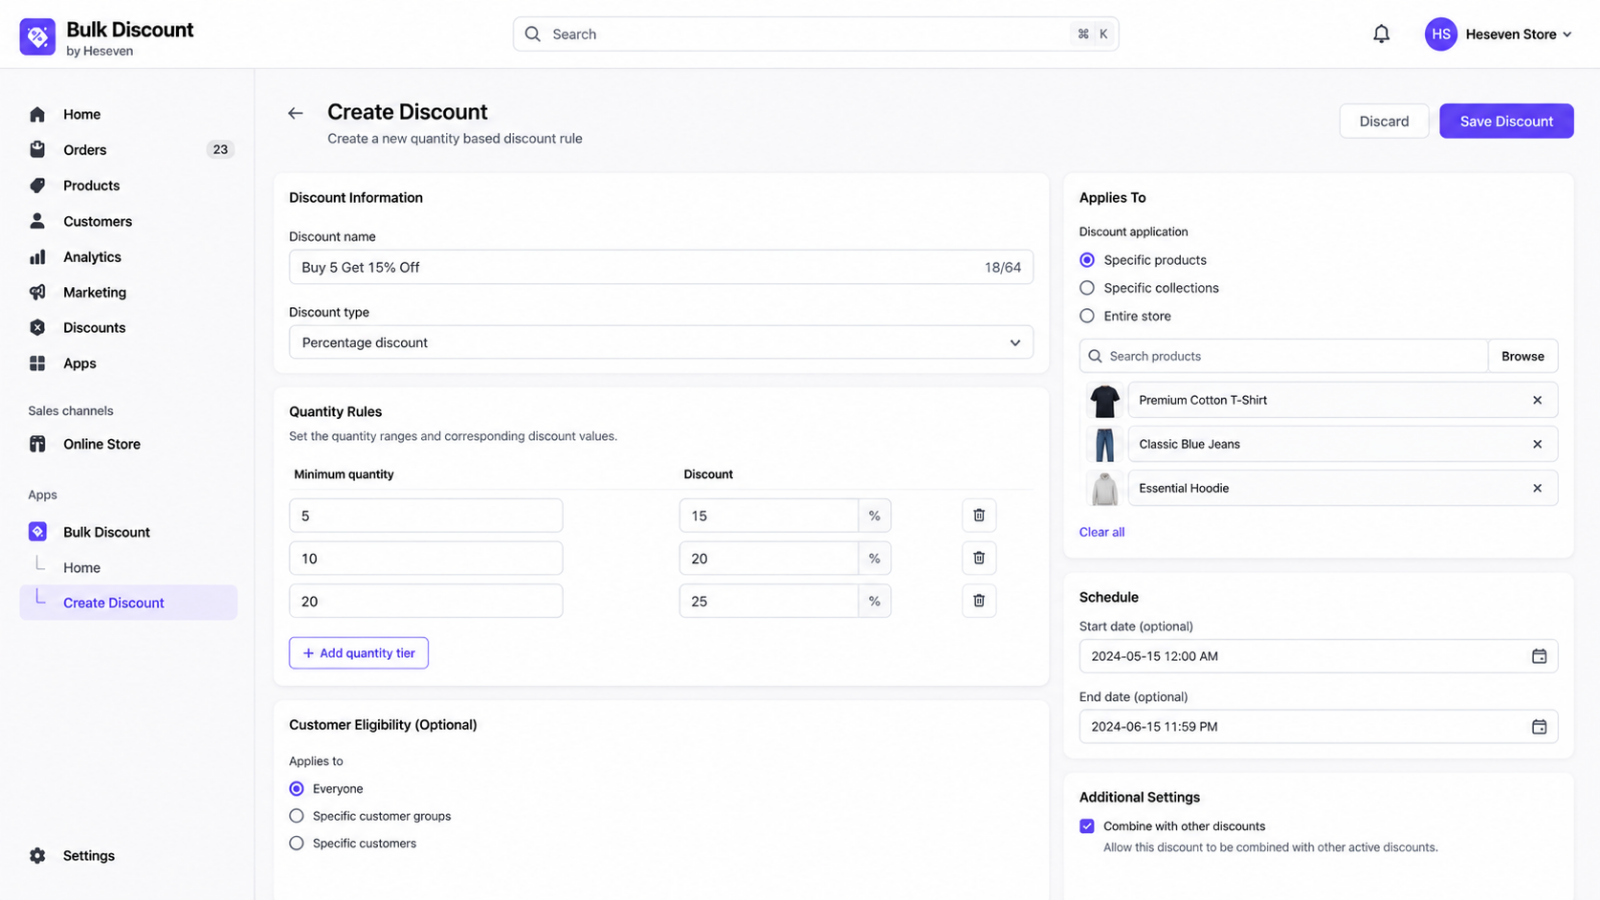Open the end date calendar icon
The height and width of the screenshot is (900, 1600).
pyautogui.click(x=1539, y=727)
